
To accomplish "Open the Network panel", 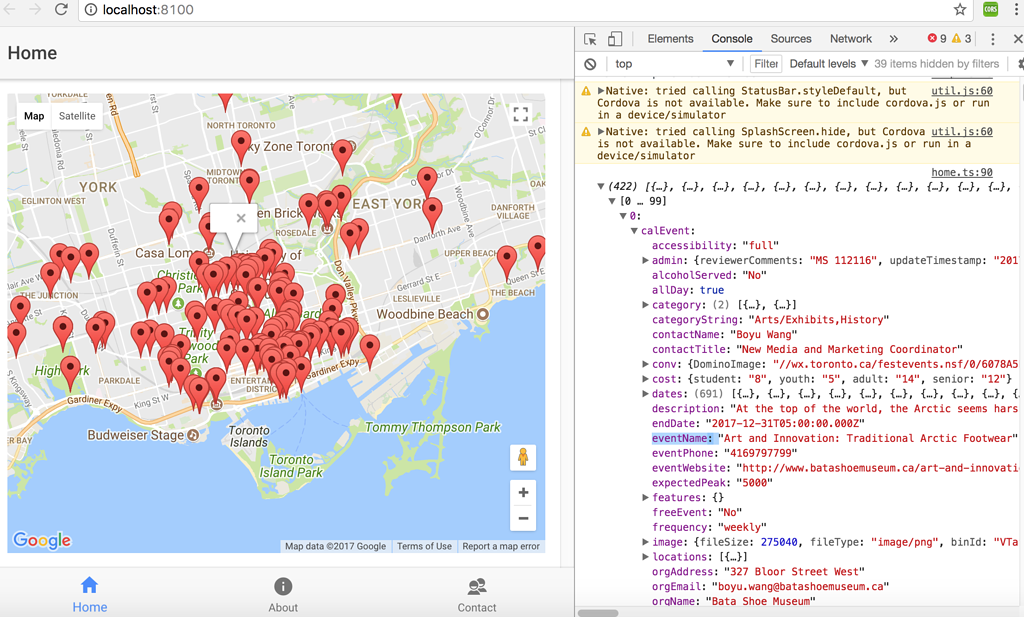I will [850, 39].
